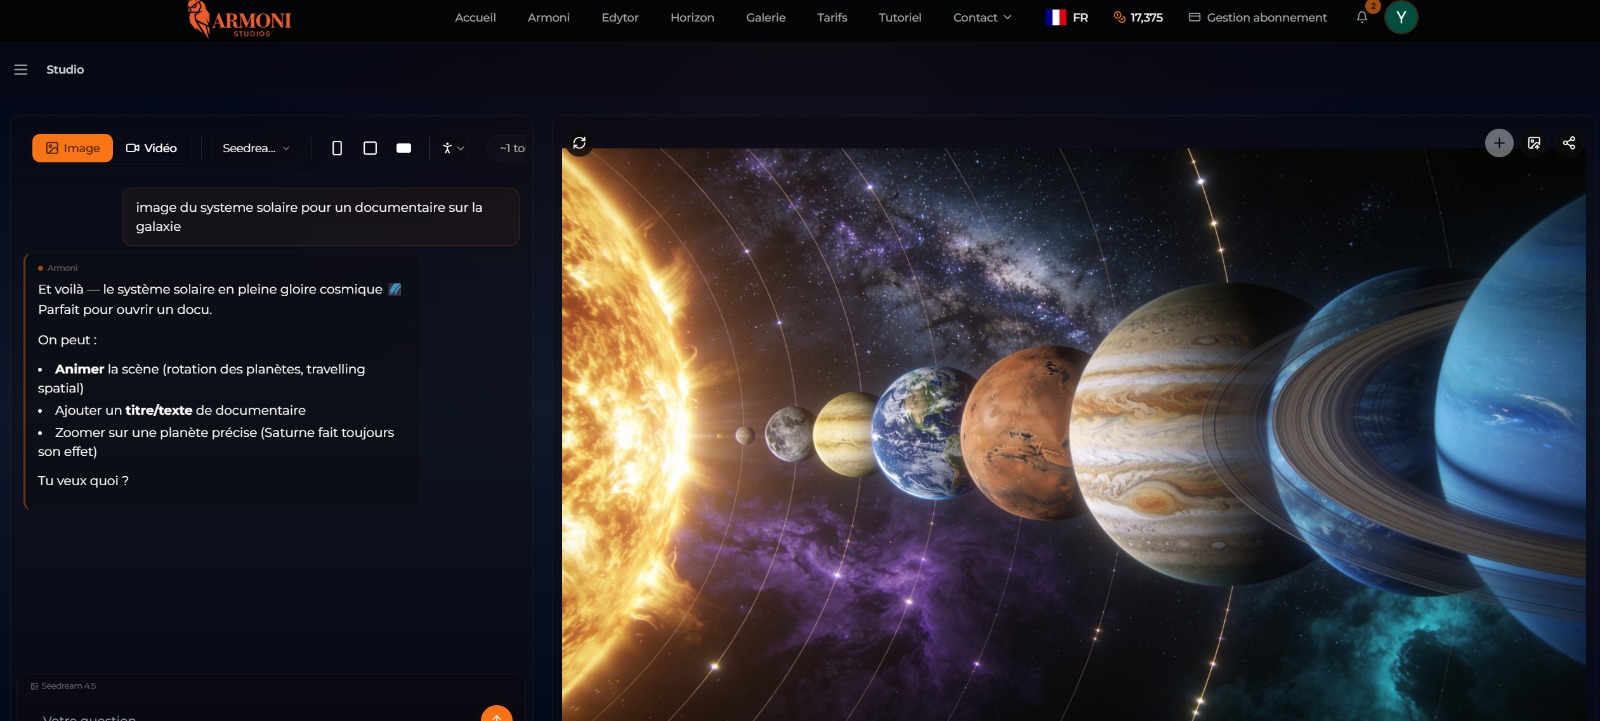Expand the person pose options dropdown
Screen dimensions: 1600x721
click(453, 148)
